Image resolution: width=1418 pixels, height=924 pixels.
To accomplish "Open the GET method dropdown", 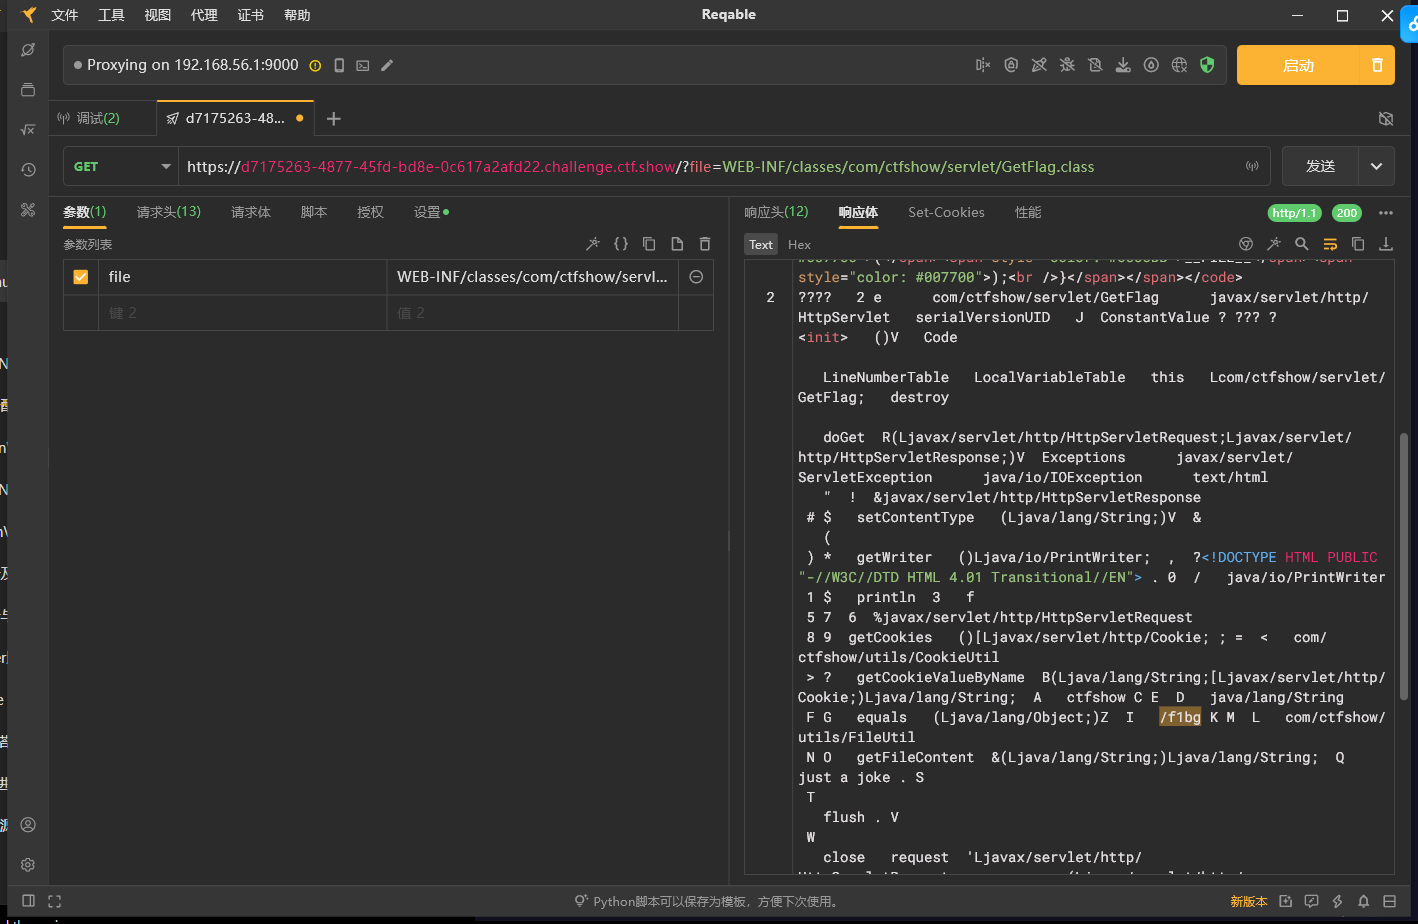I will coord(121,166).
